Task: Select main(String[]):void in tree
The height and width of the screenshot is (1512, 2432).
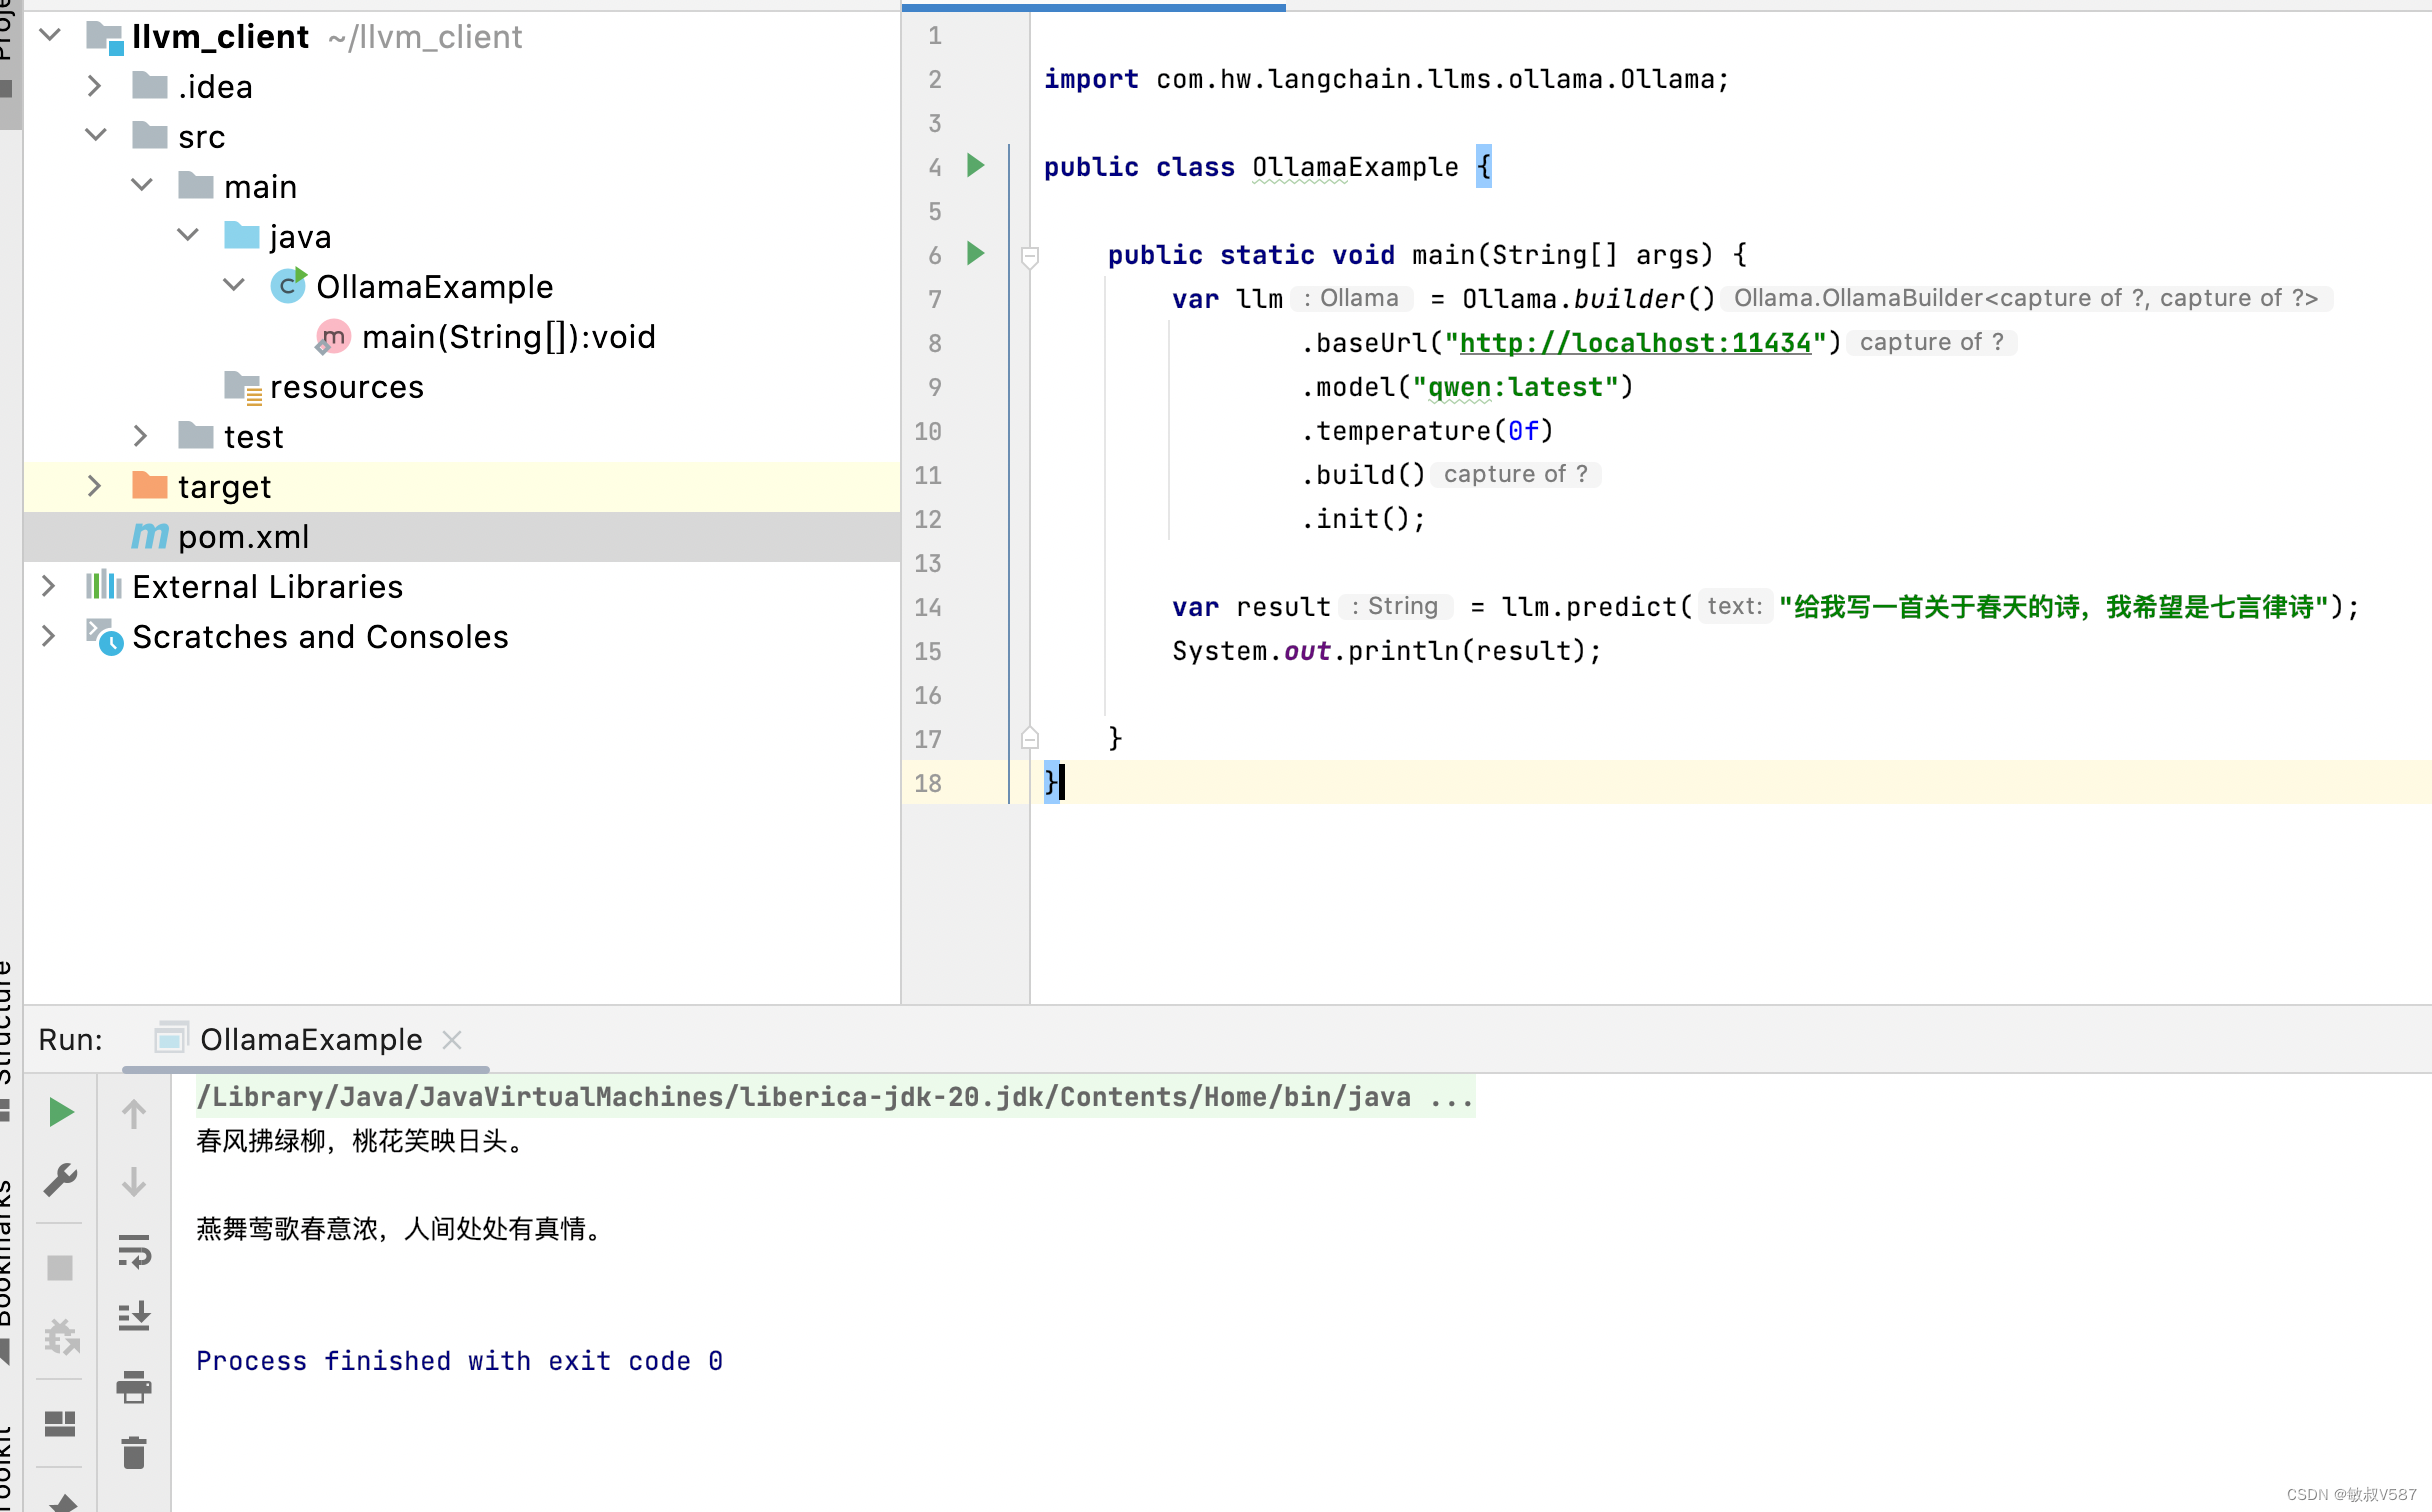Action: coord(508,337)
